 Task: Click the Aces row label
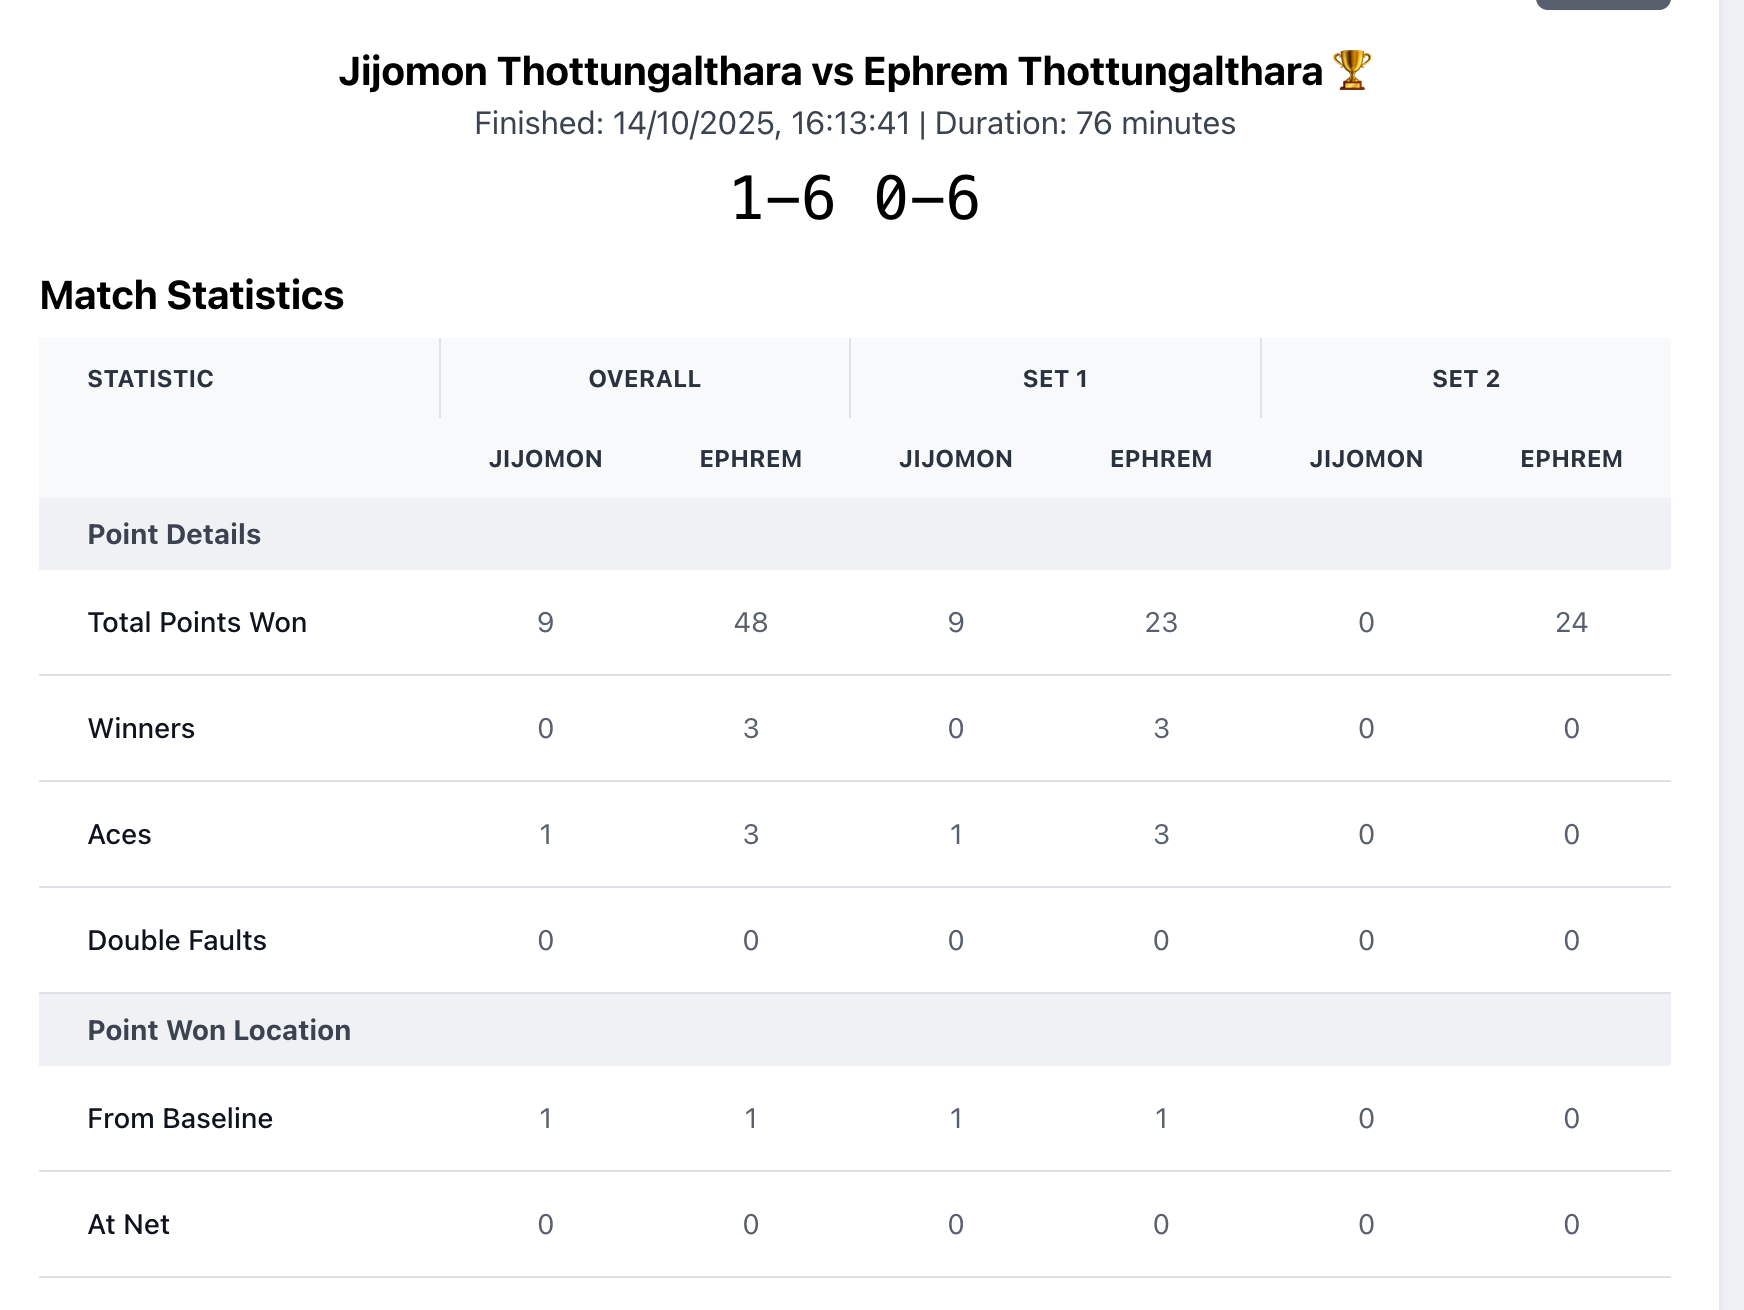pyautogui.click(x=120, y=833)
